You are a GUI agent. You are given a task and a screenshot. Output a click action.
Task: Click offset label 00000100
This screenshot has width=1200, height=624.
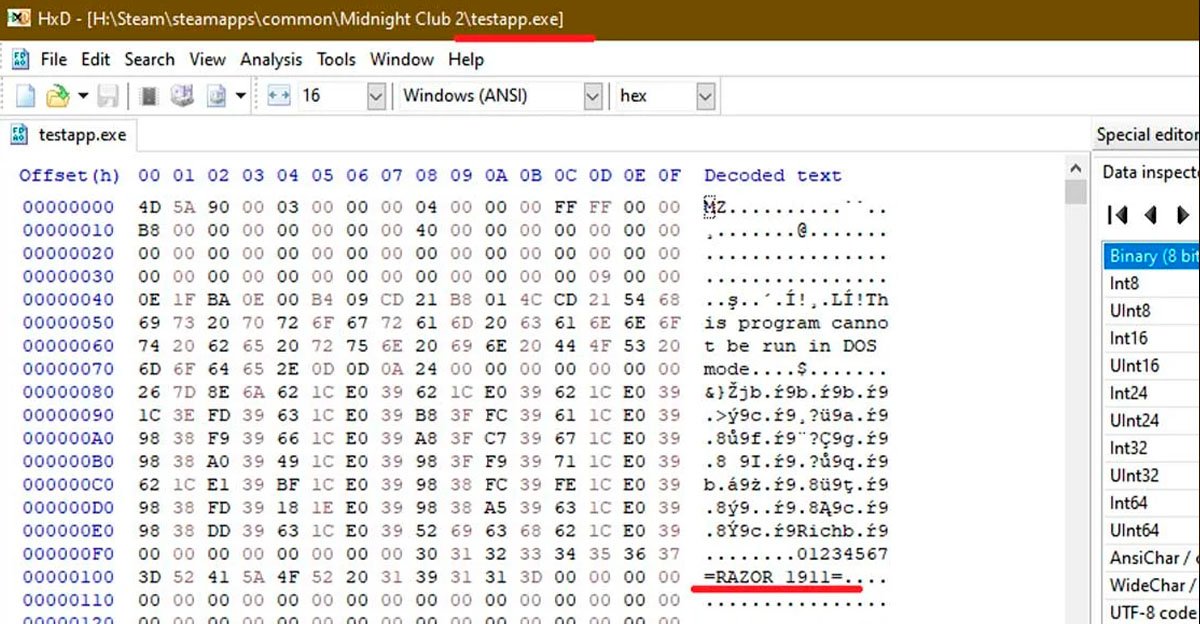point(69,576)
